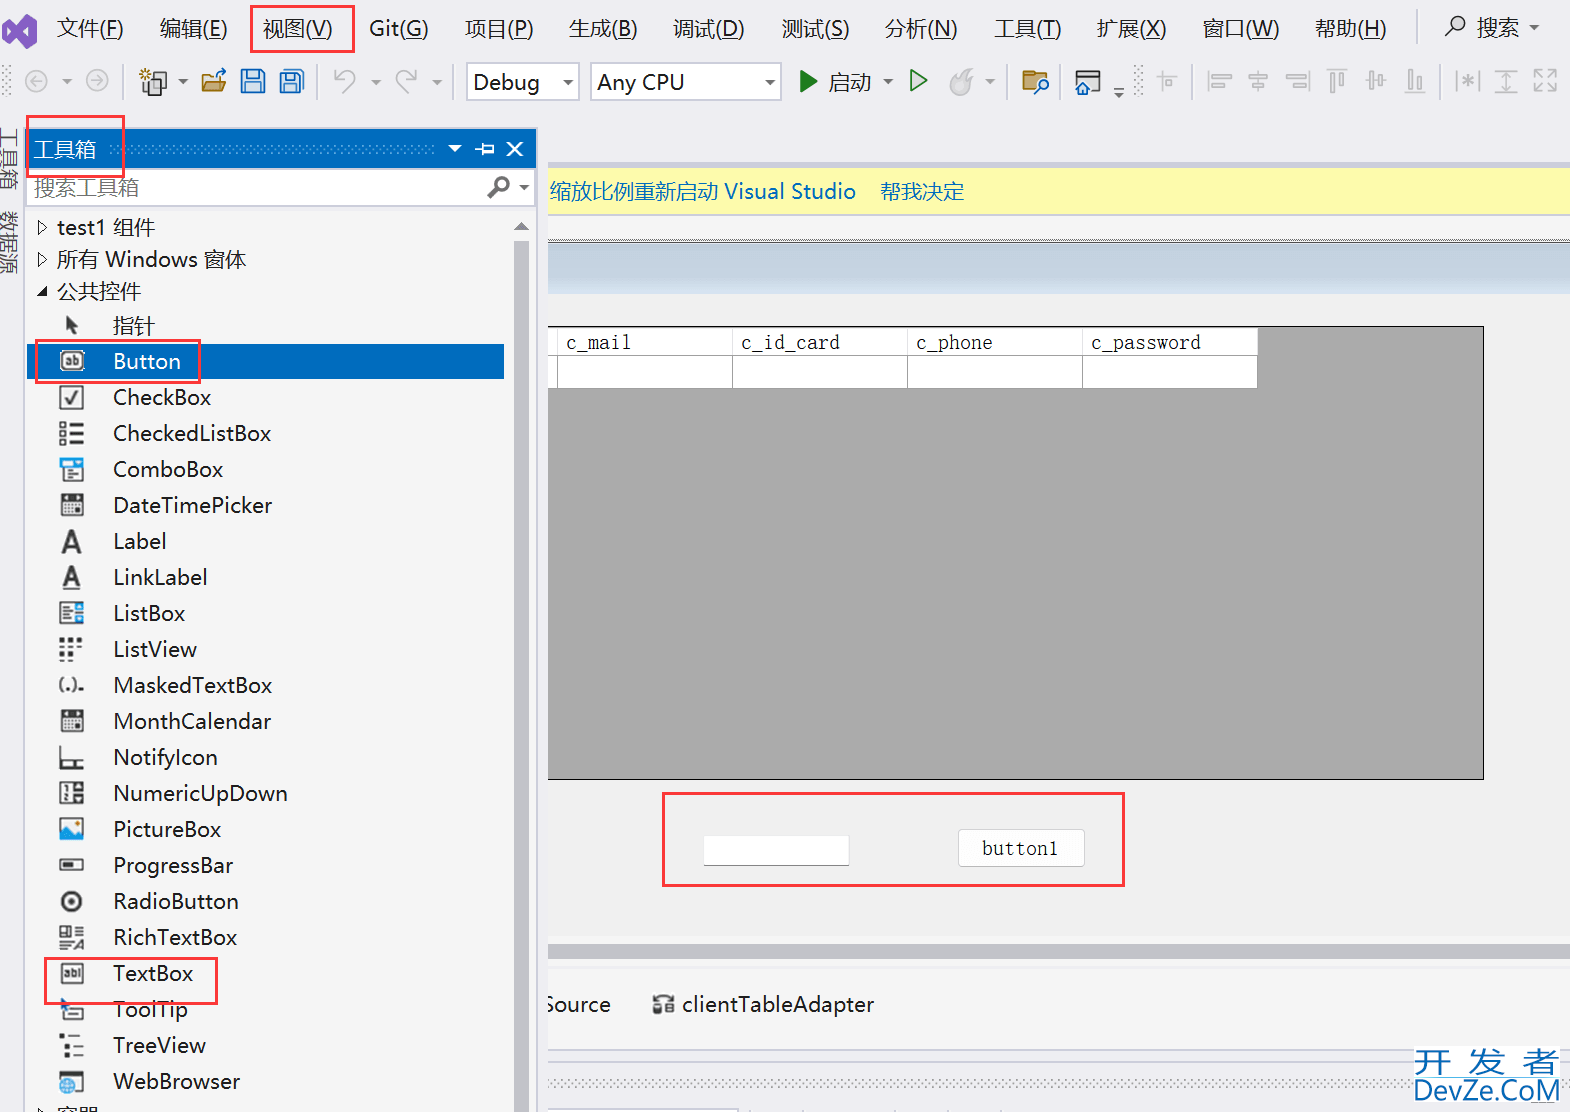Open the toolbox window options dropdown arrow
The height and width of the screenshot is (1112, 1570).
click(x=455, y=149)
